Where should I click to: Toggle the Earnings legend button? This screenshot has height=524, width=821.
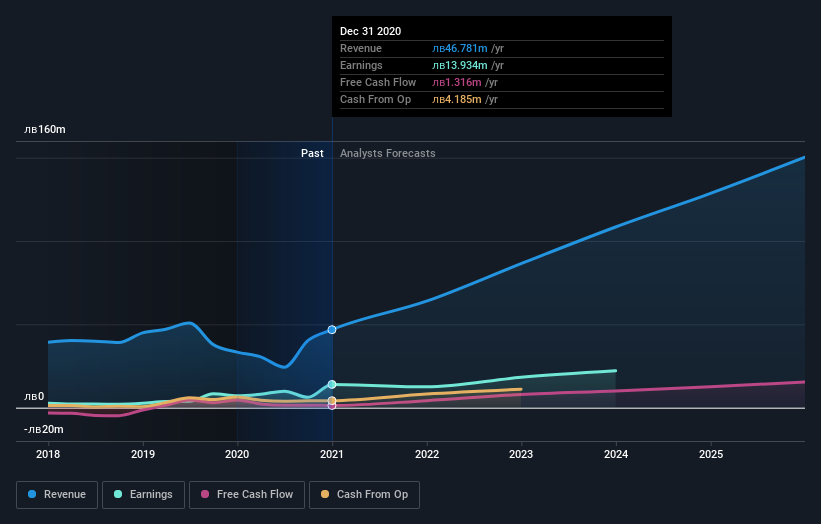click(143, 495)
